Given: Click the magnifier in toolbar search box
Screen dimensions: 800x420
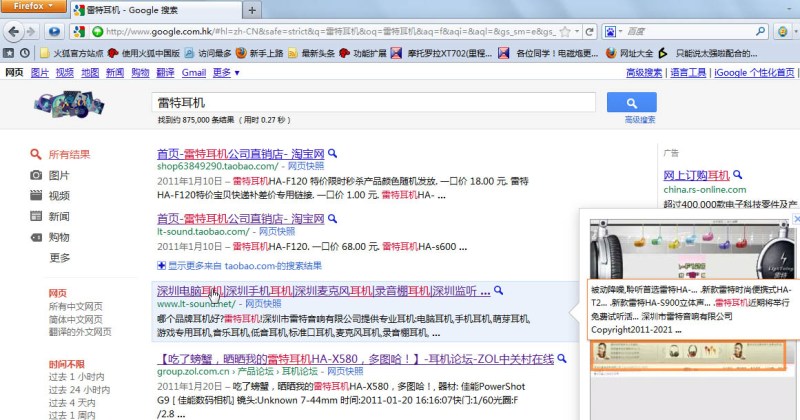Looking at the screenshot, I should coord(760,32).
